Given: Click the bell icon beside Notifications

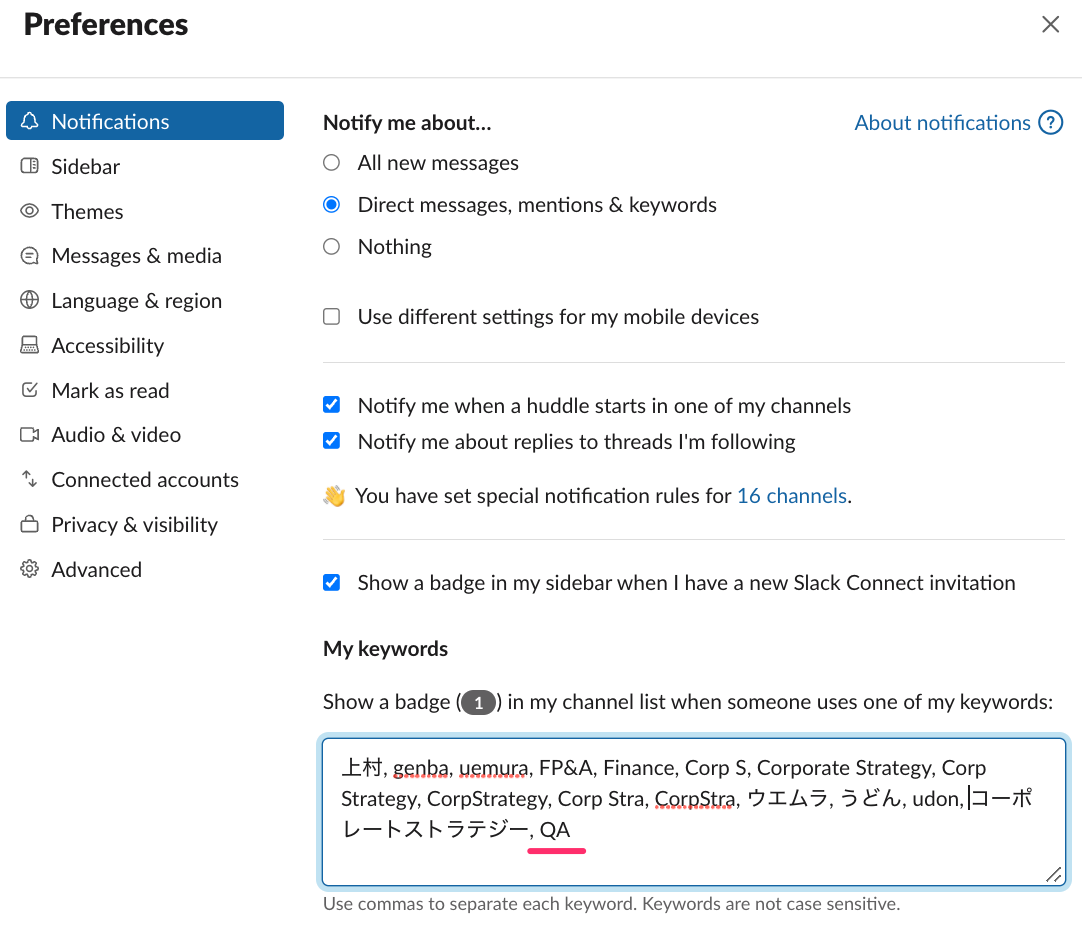Looking at the screenshot, I should coord(30,122).
